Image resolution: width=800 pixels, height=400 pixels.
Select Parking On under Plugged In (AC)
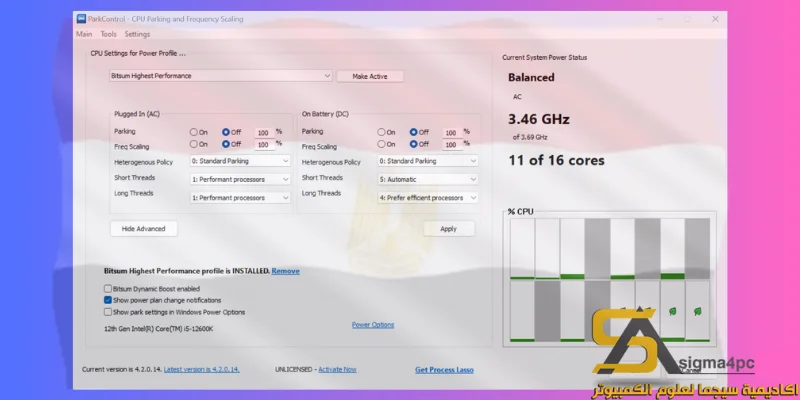[199, 132]
